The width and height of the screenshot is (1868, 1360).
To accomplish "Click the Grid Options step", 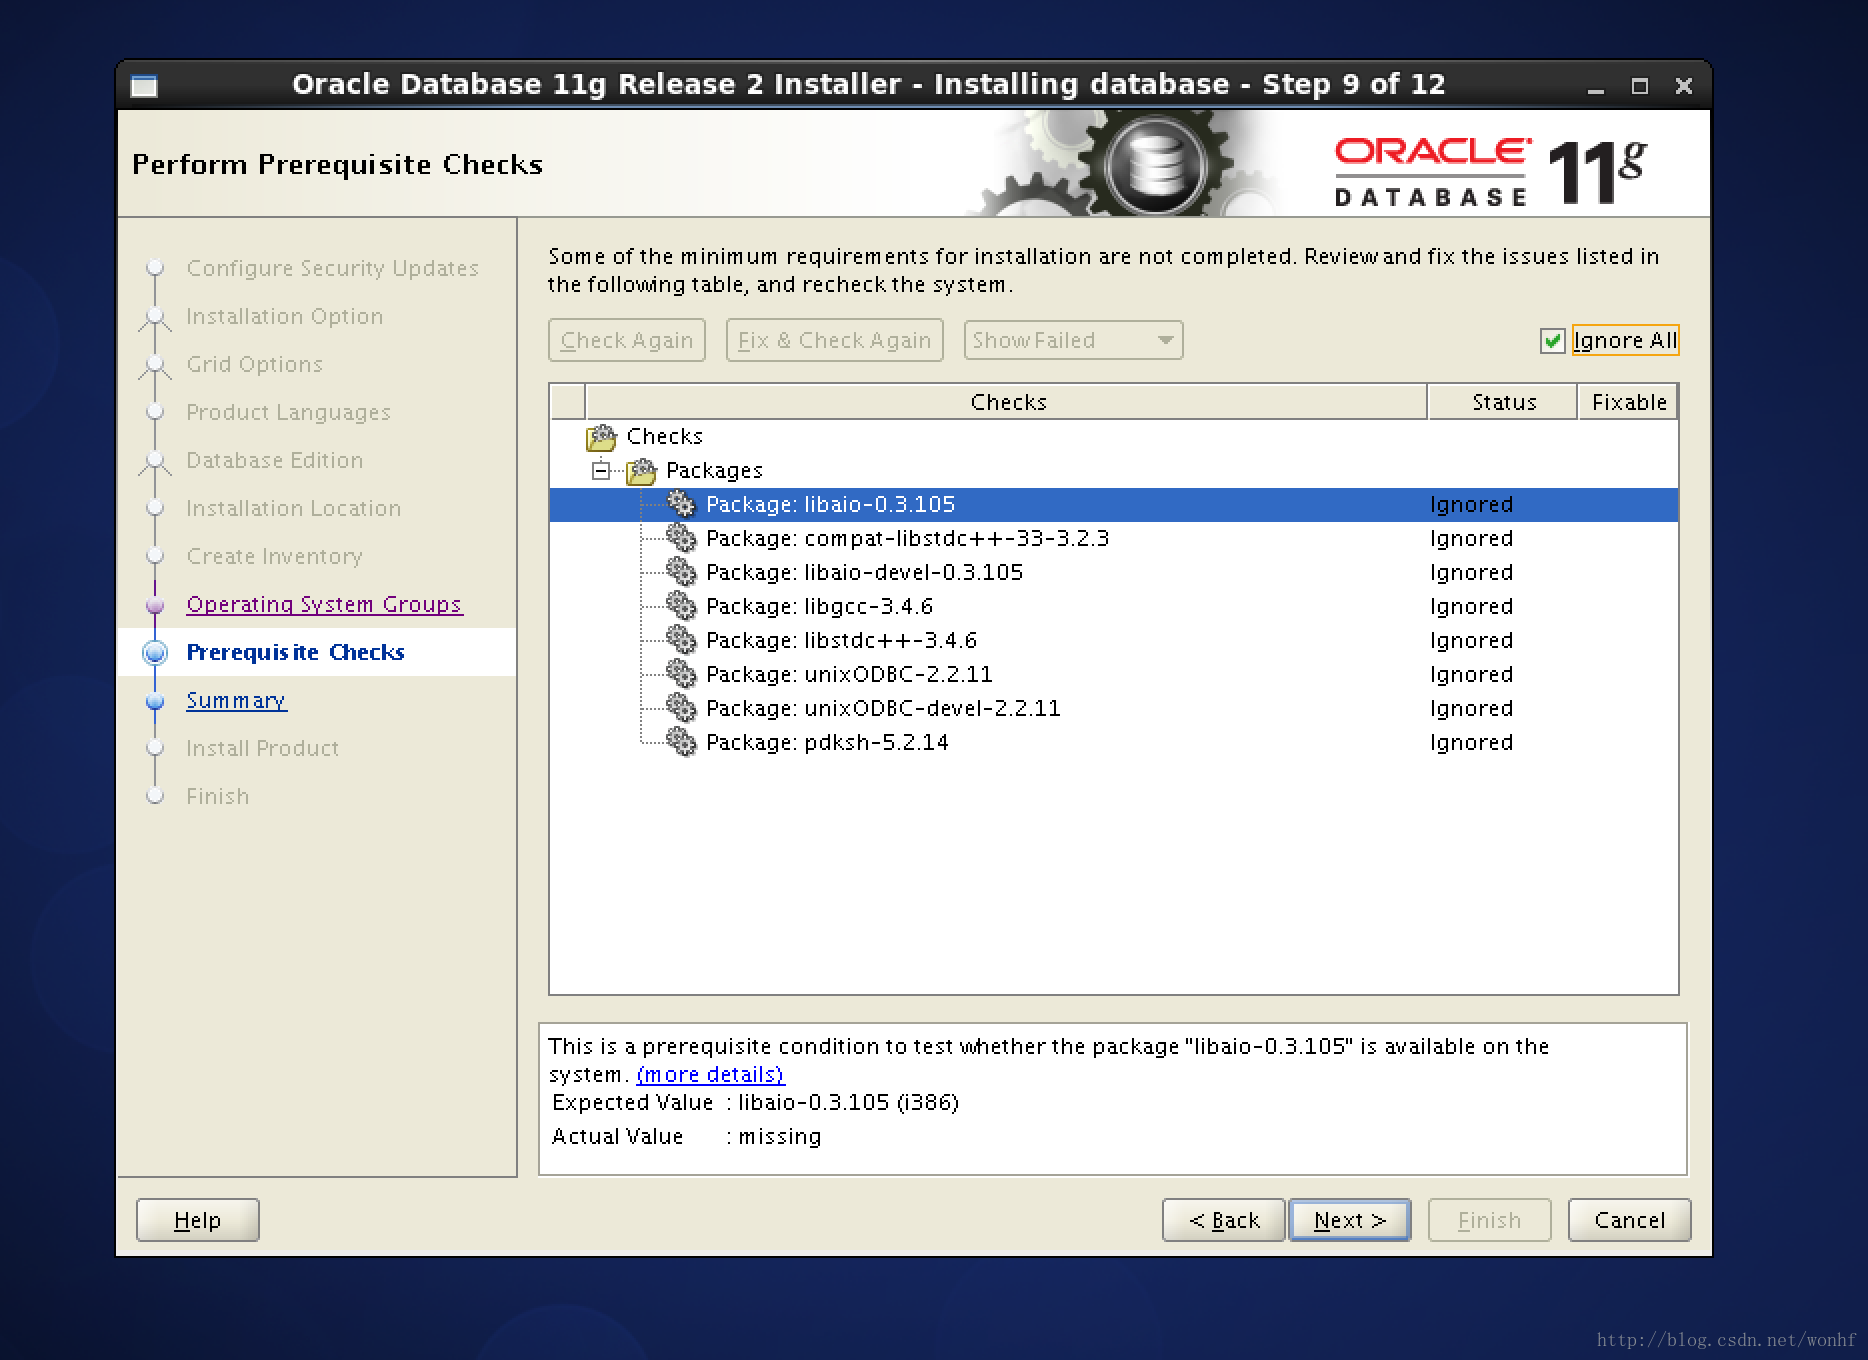I will [254, 364].
